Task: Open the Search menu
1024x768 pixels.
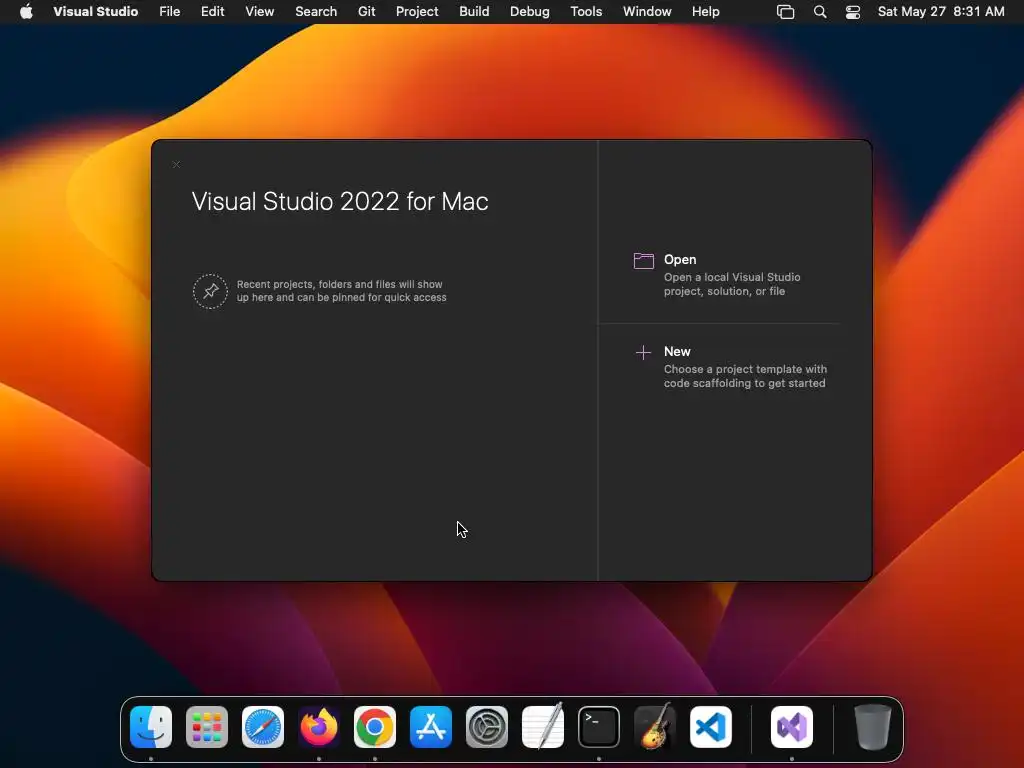Action: [x=316, y=12]
